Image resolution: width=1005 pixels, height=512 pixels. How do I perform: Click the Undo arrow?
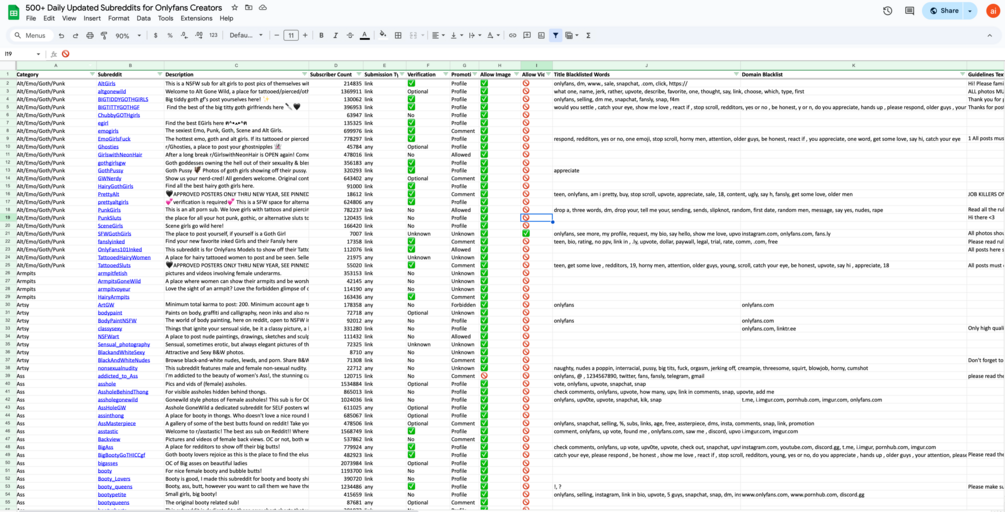click(x=61, y=35)
